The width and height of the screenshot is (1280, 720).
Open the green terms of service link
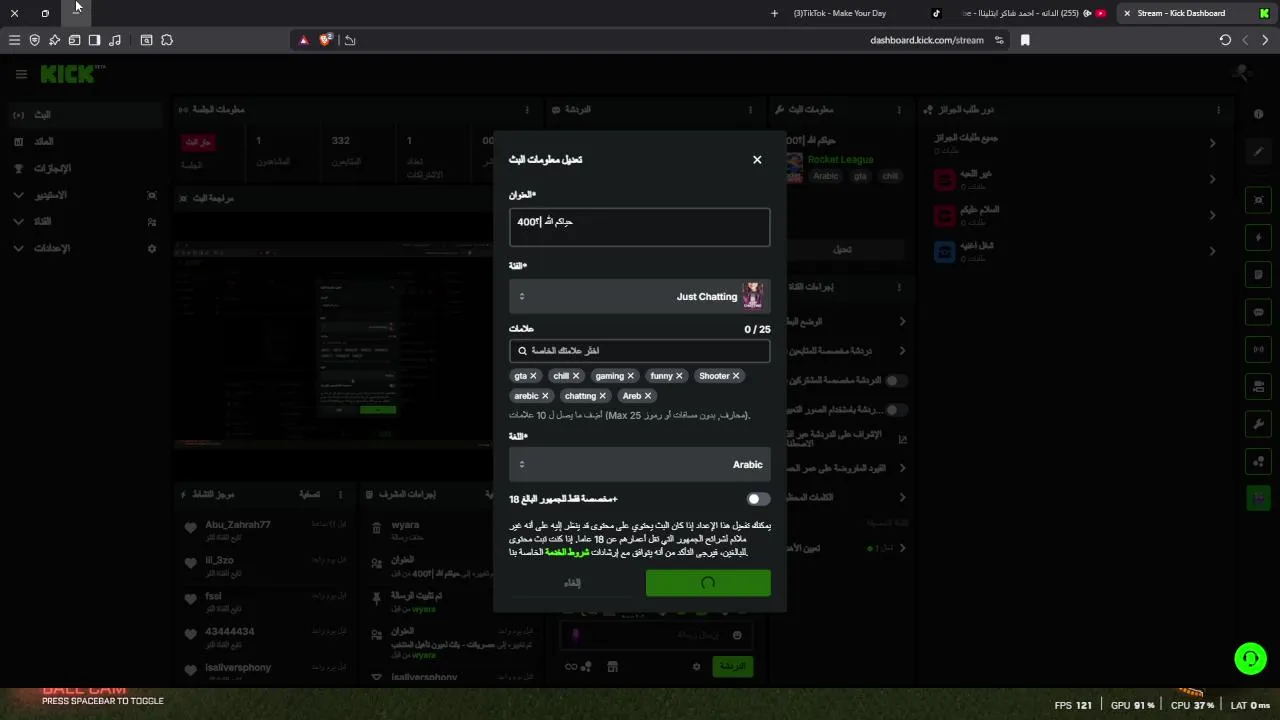point(567,552)
